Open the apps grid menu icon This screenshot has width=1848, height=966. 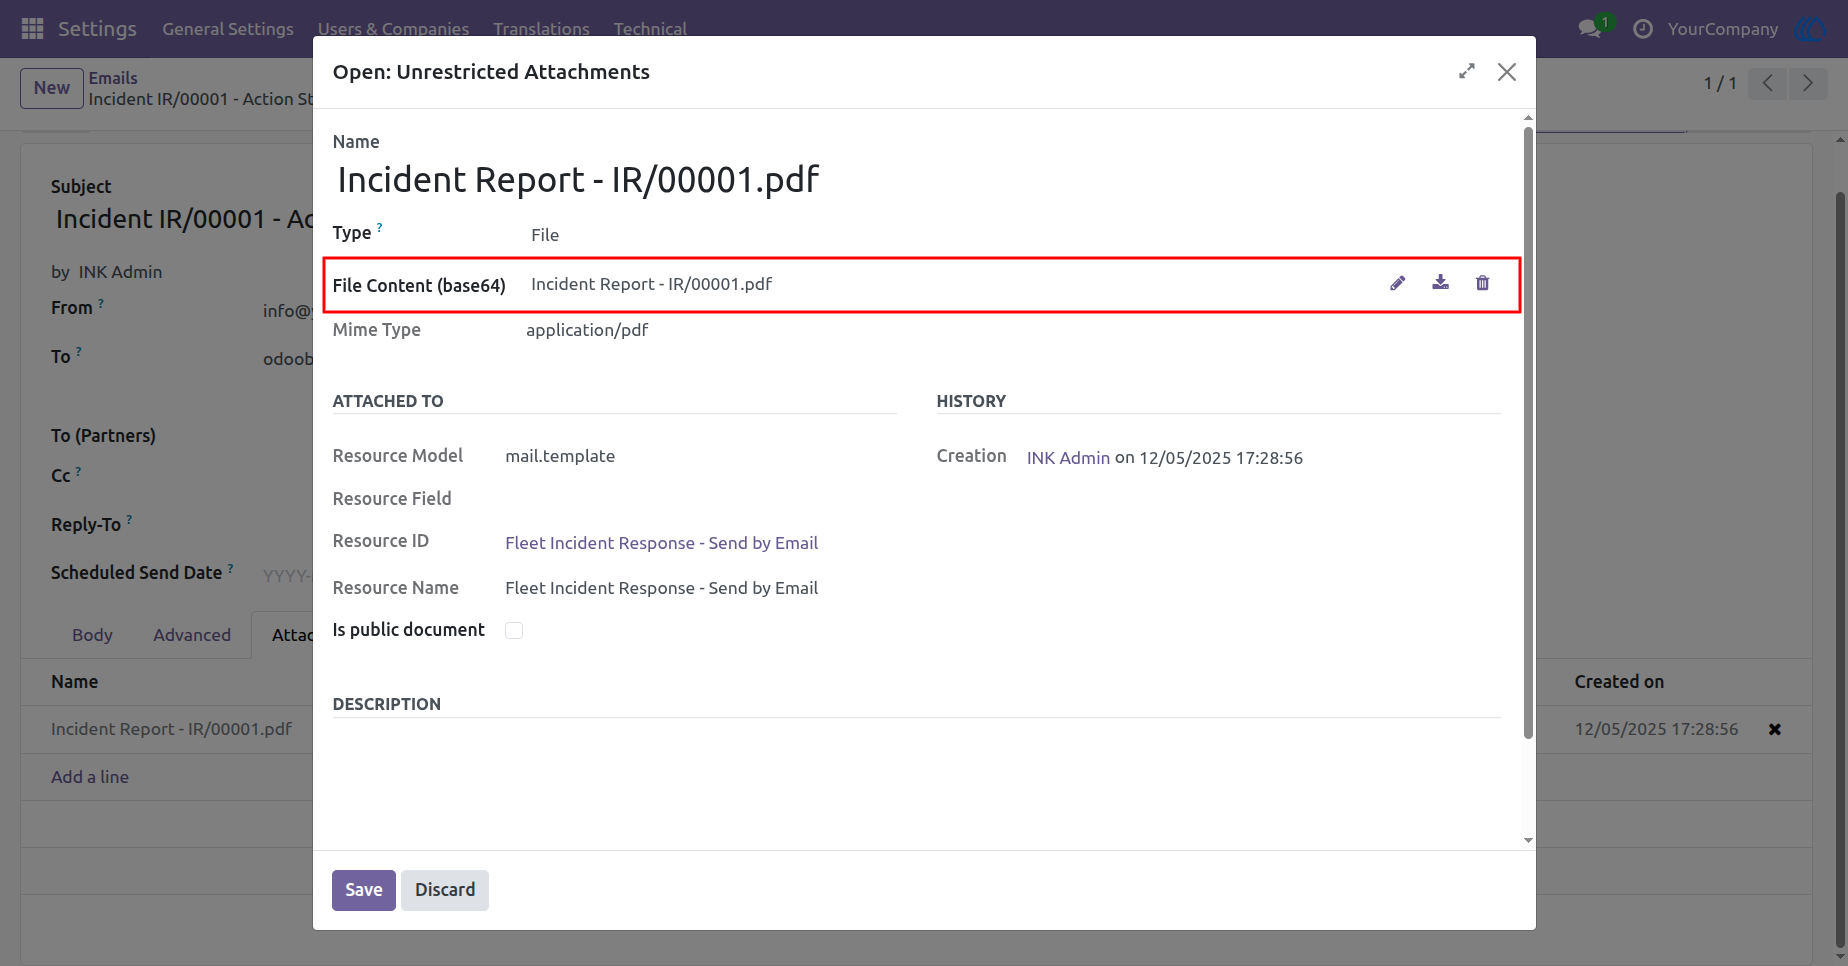tap(32, 28)
